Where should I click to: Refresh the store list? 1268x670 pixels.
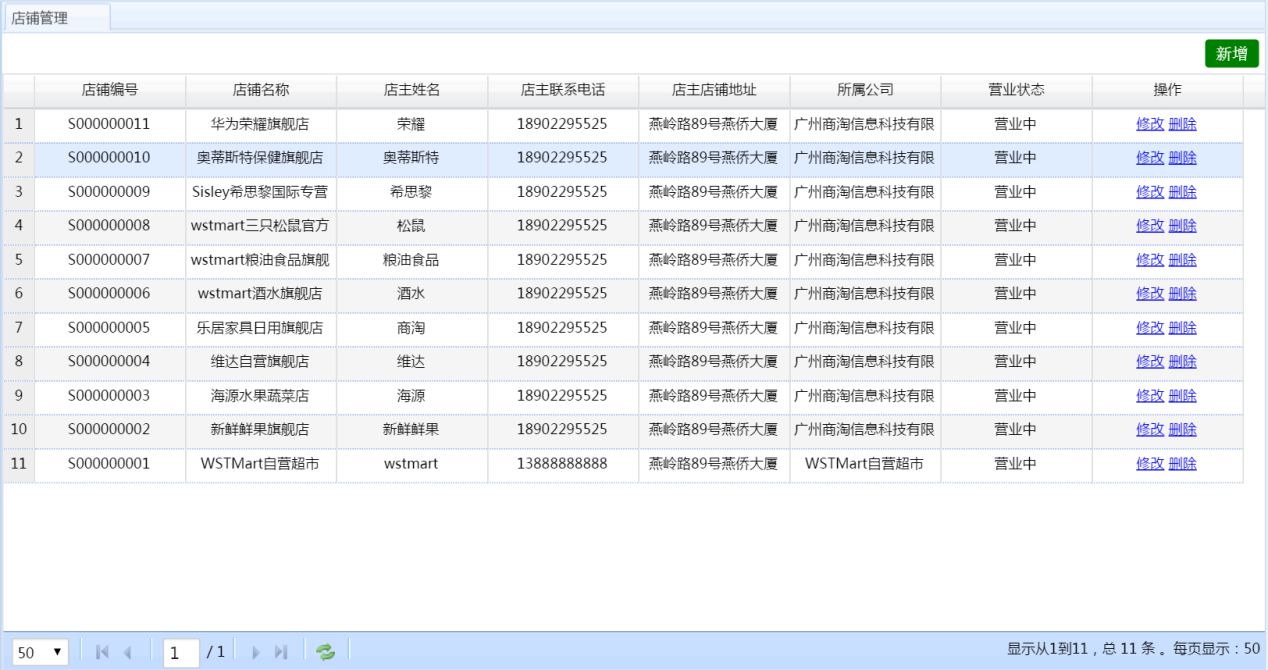[325, 652]
